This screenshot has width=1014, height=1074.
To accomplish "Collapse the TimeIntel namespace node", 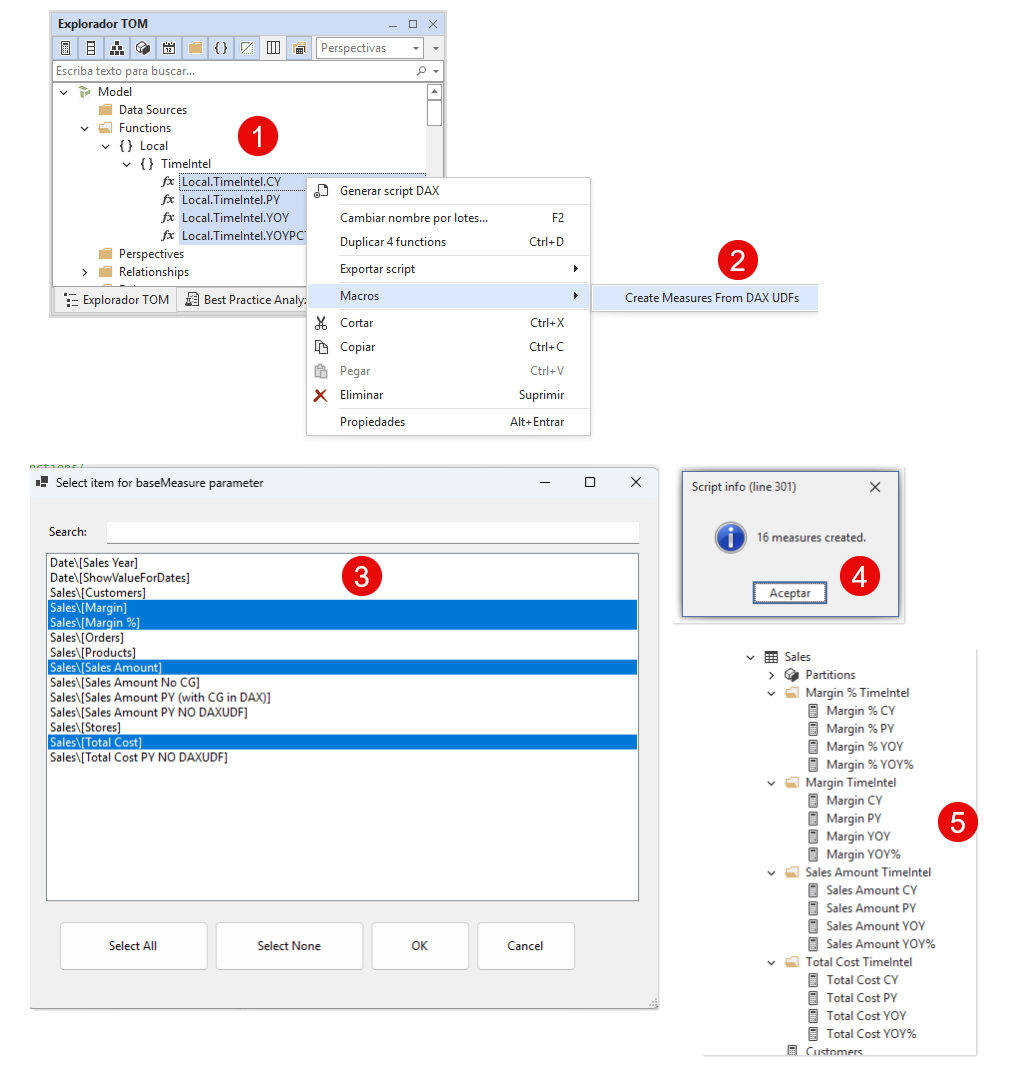I will (x=127, y=164).
